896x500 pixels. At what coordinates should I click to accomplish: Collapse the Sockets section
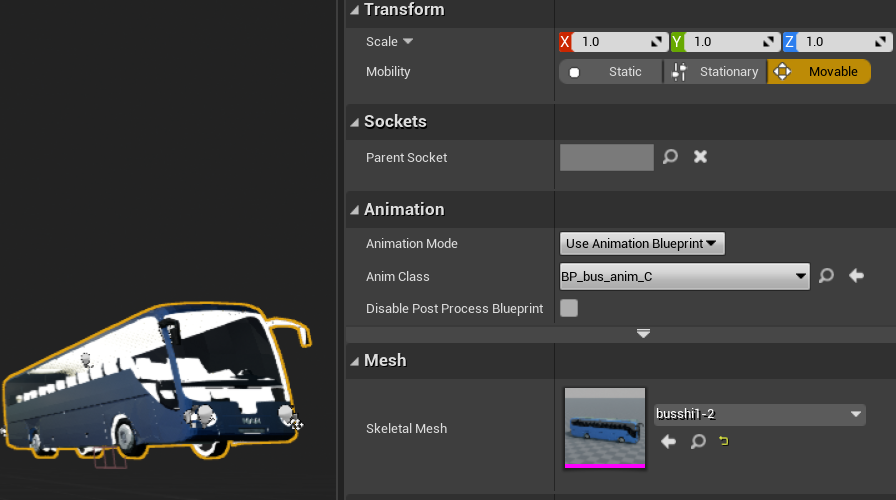pos(355,122)
